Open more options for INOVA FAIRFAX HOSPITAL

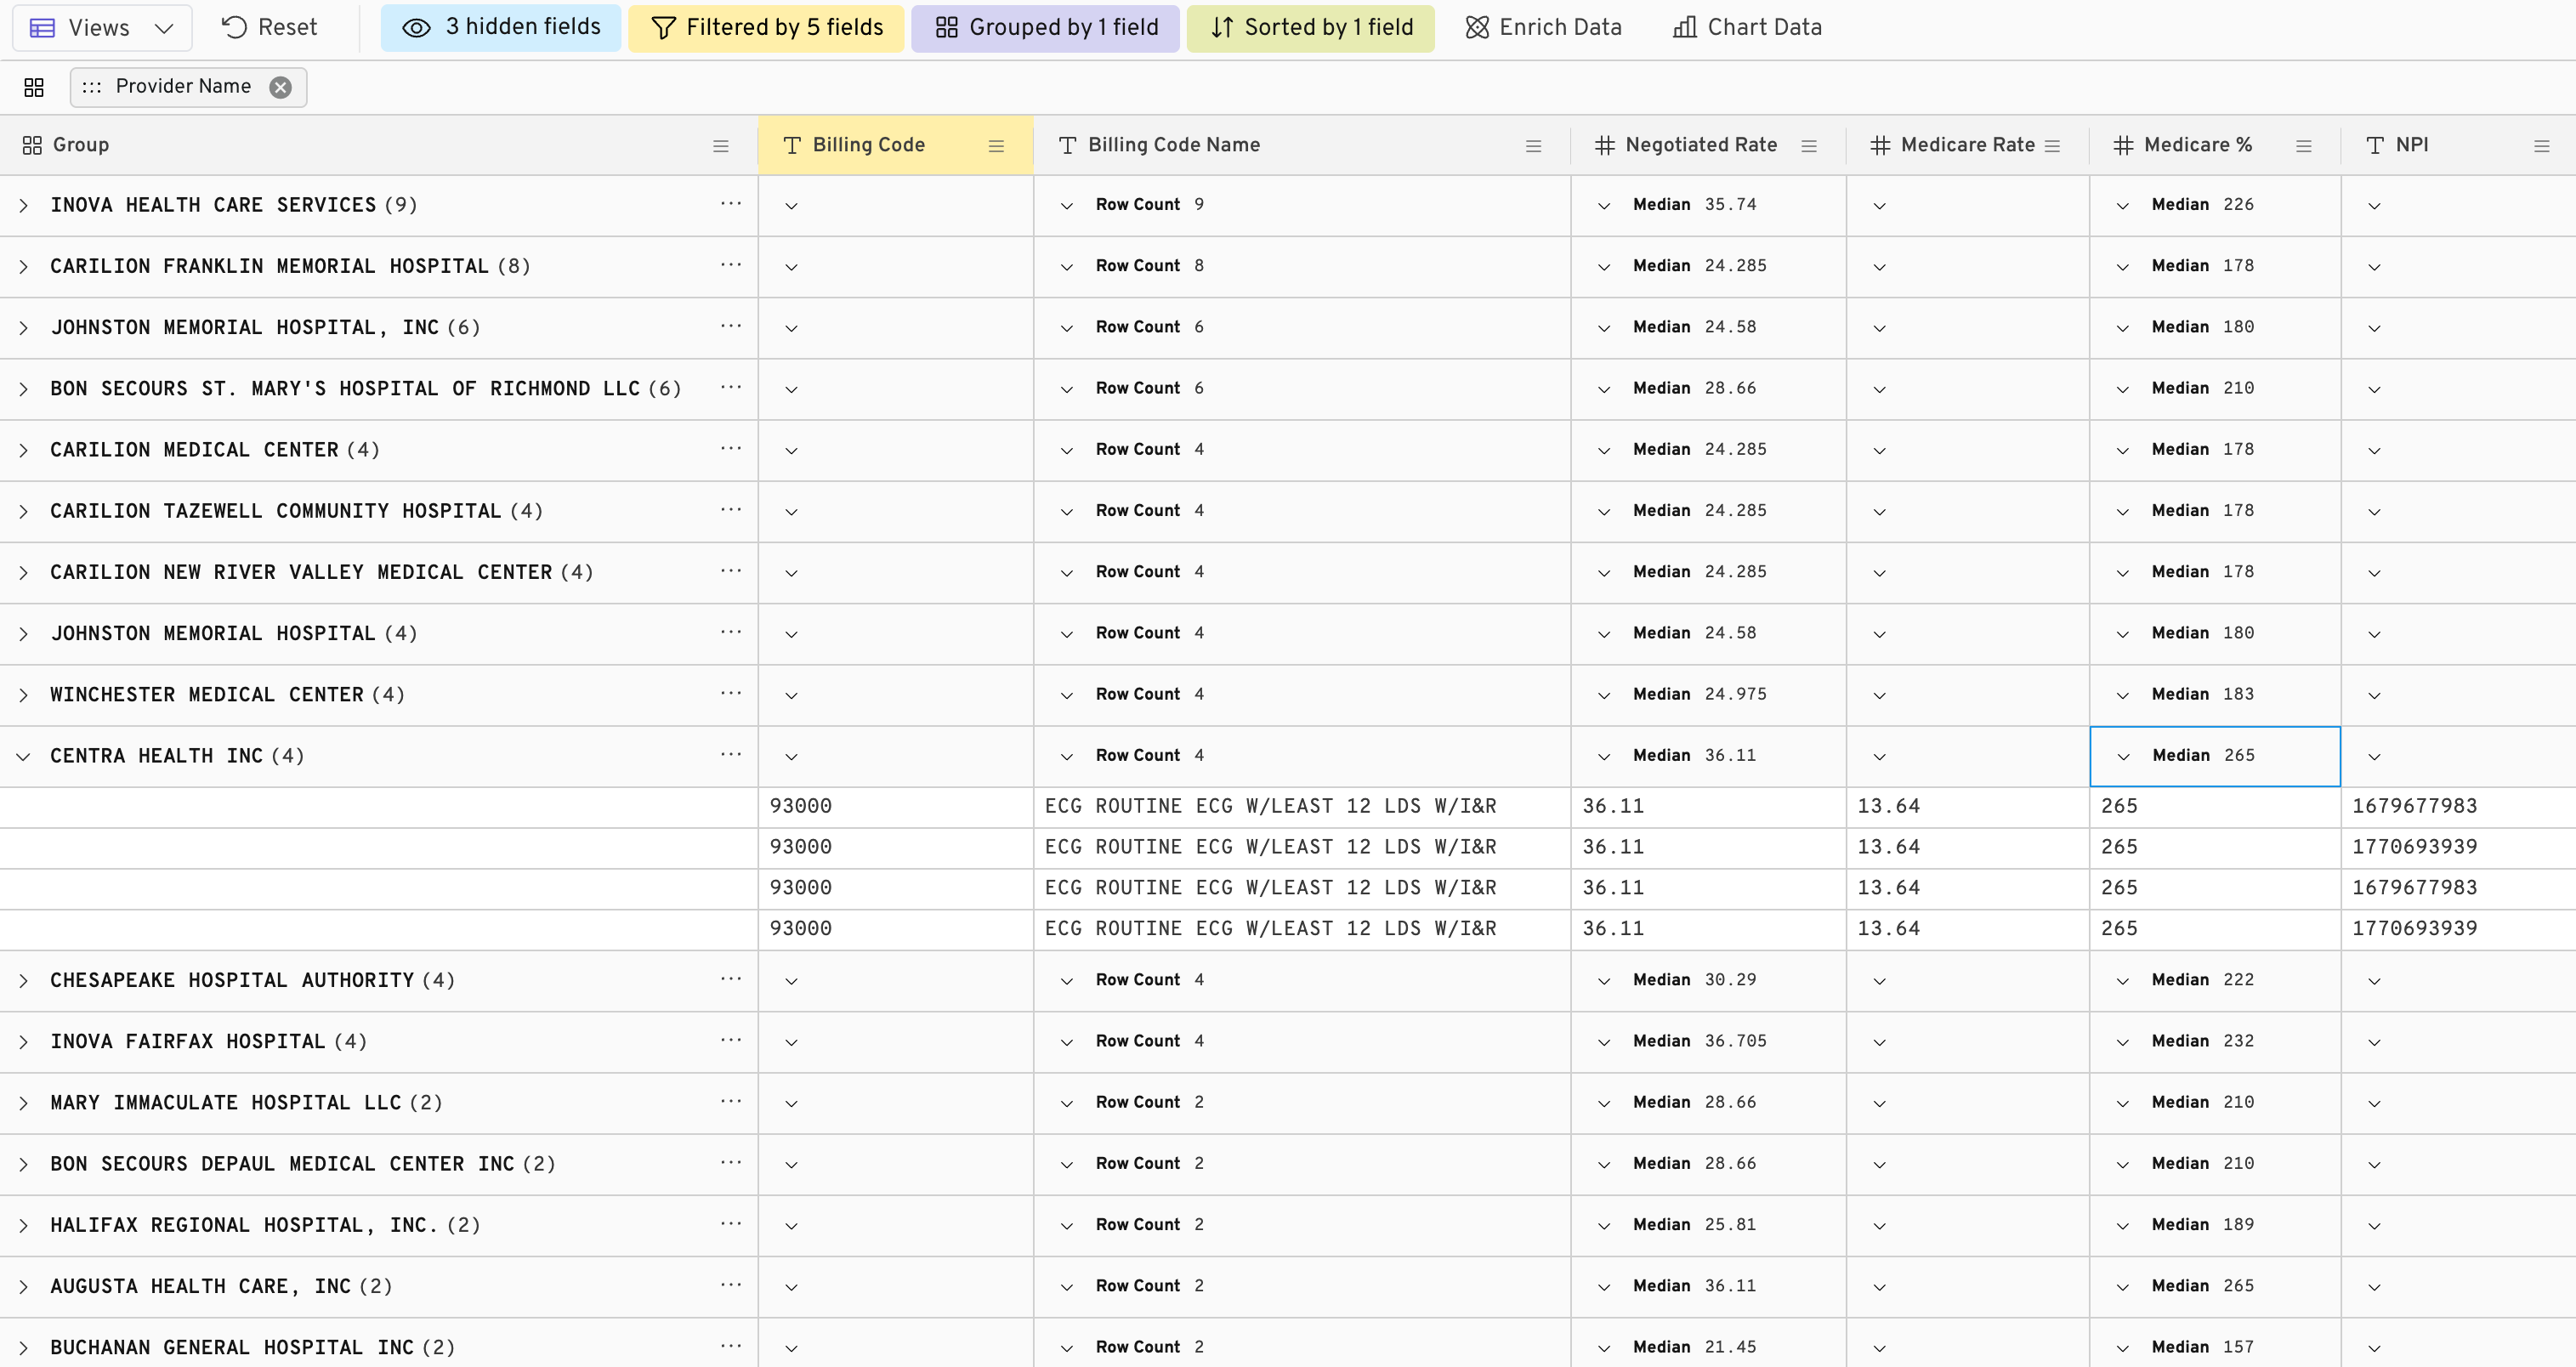click(731, 1041)
